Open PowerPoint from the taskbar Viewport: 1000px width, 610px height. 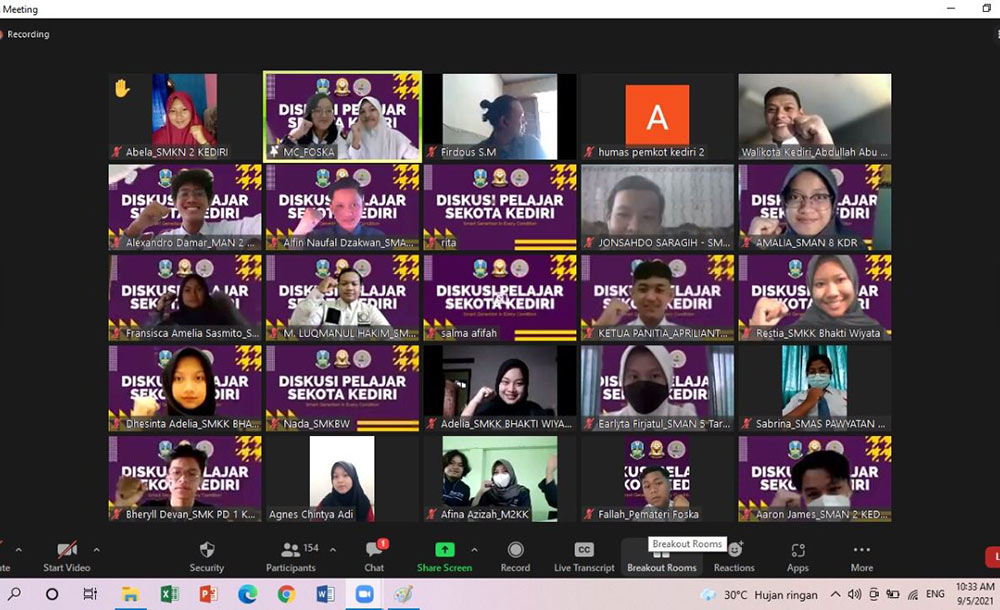pos(208,595)
